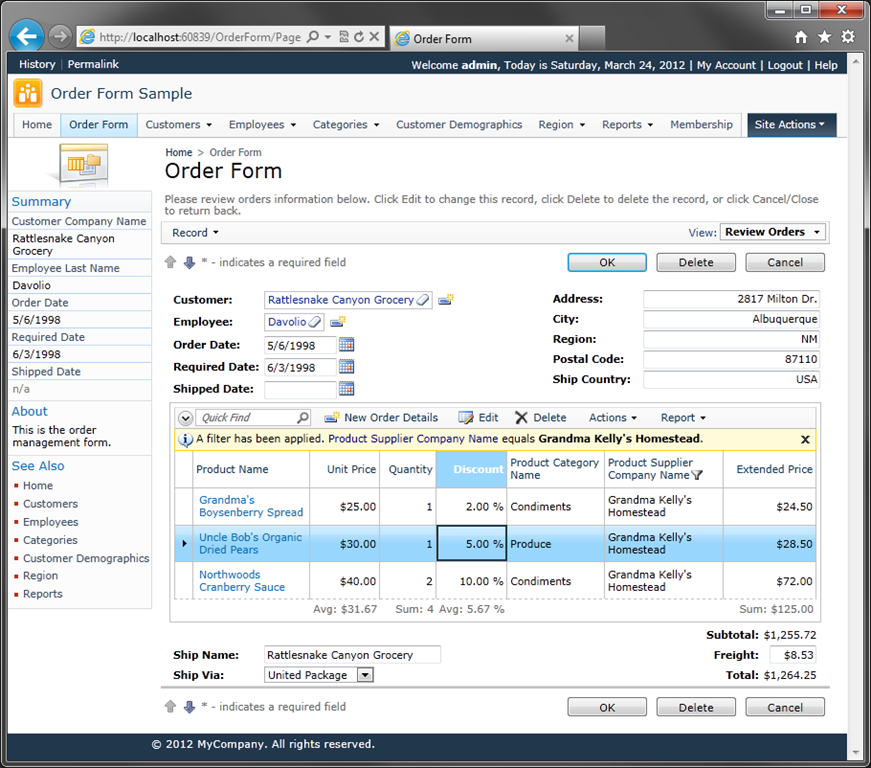Click the bottom up arrow icon
The image size is (871, 768).
171,706
